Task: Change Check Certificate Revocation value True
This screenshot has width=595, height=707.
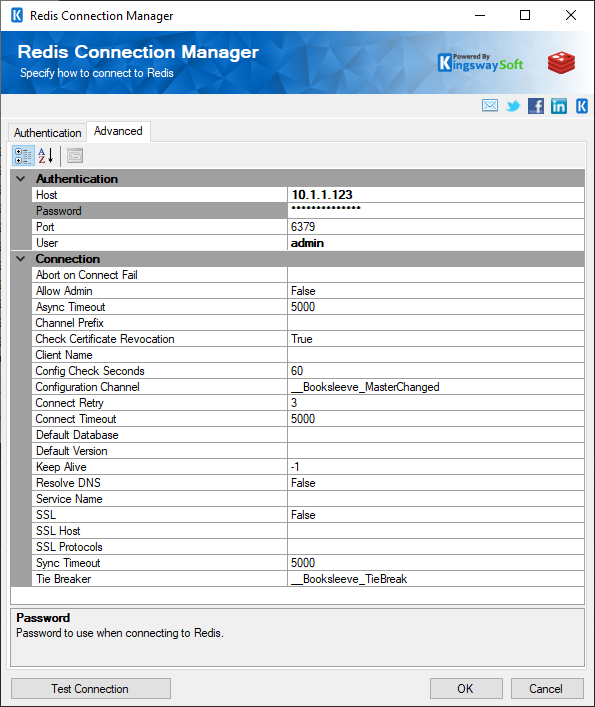Action: (436, 339)
